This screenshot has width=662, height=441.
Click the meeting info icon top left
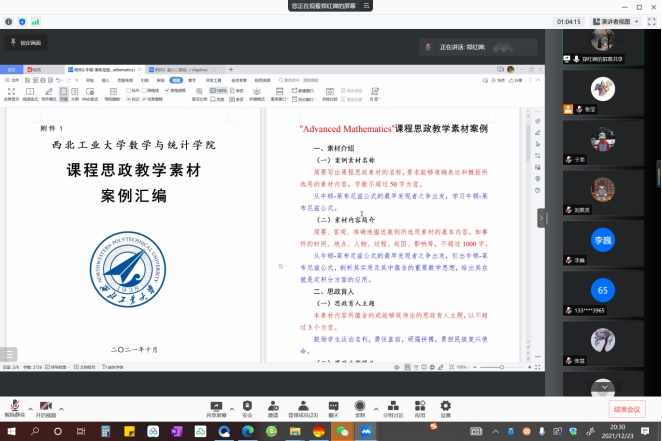point(9,20)
